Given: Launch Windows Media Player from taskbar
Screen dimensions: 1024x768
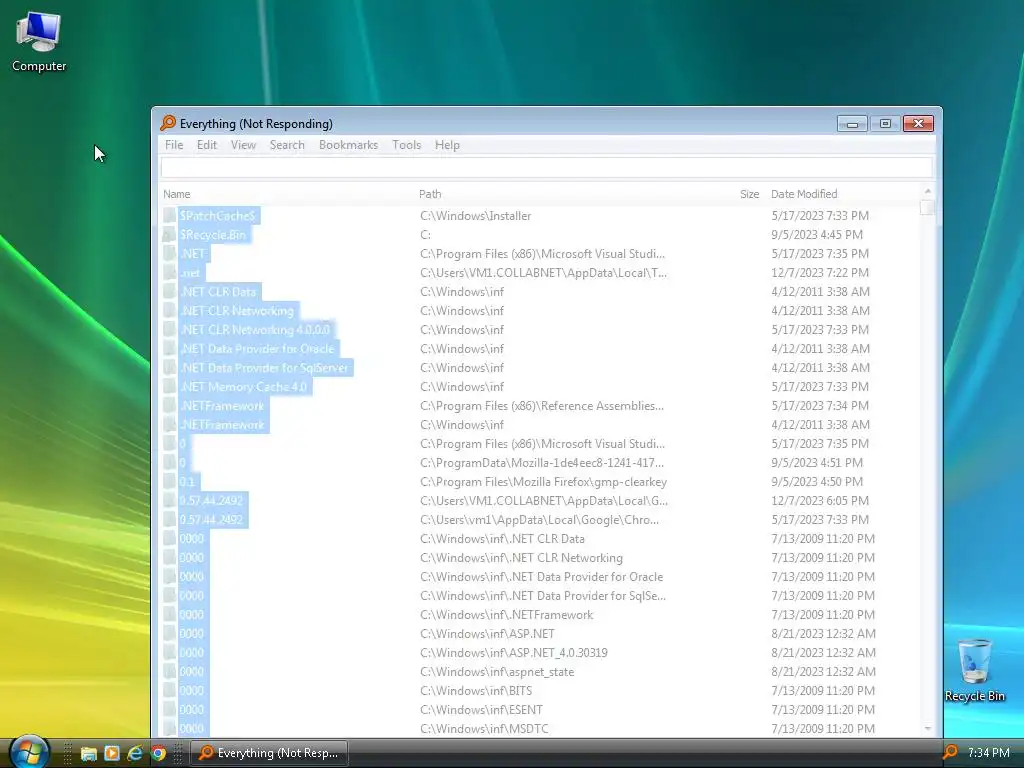Looking at the screenshot, I should (x=112, y=753).
